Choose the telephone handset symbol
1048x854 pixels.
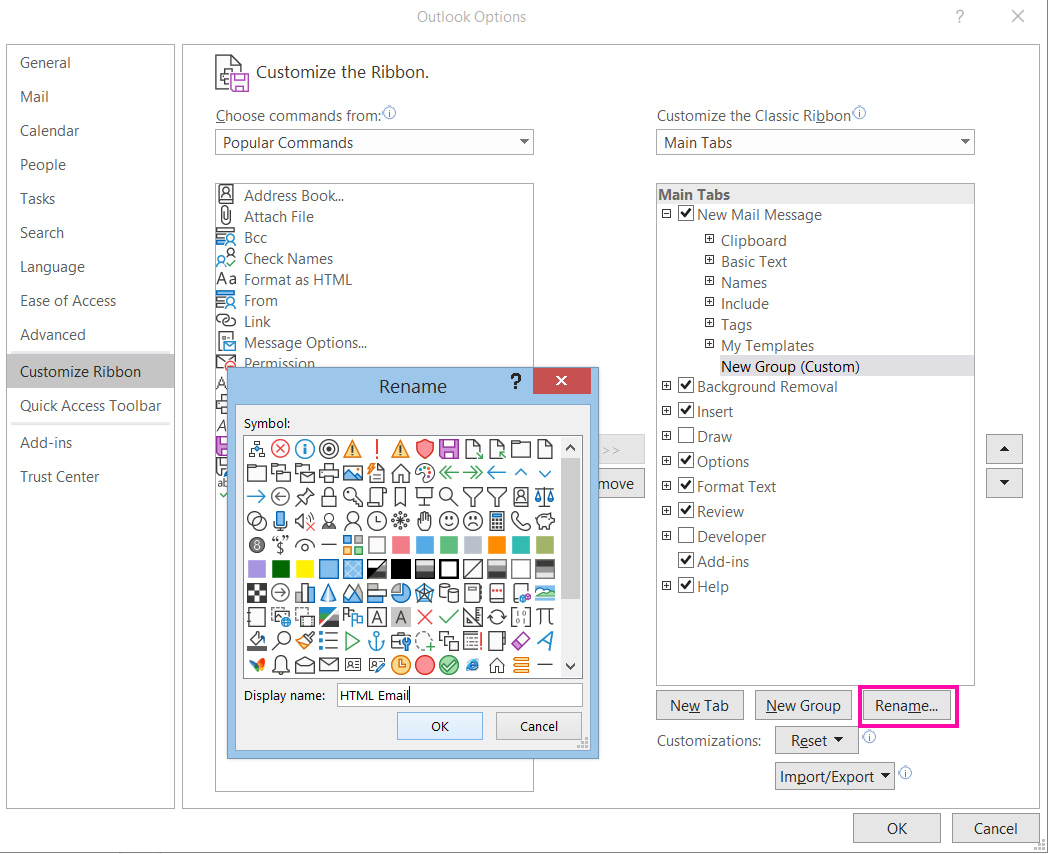[x=521, y=521]
